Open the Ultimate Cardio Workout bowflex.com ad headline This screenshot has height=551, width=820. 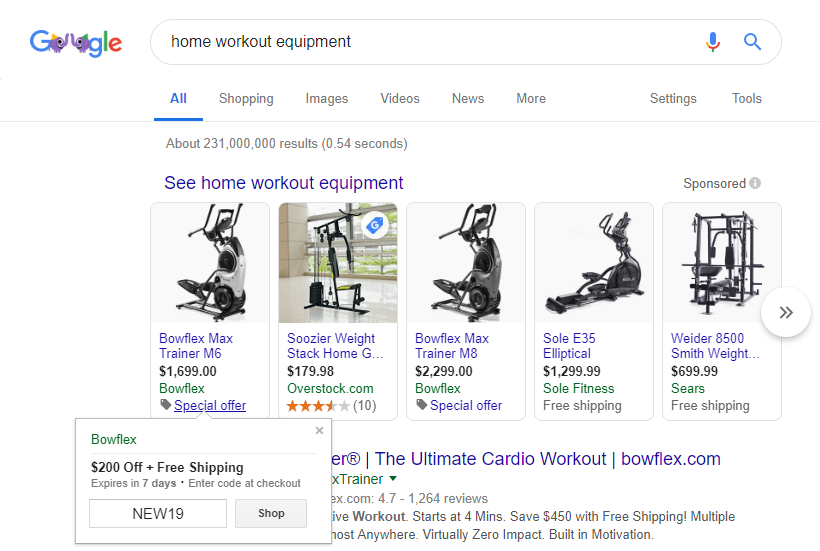click(x=526, y=459)
